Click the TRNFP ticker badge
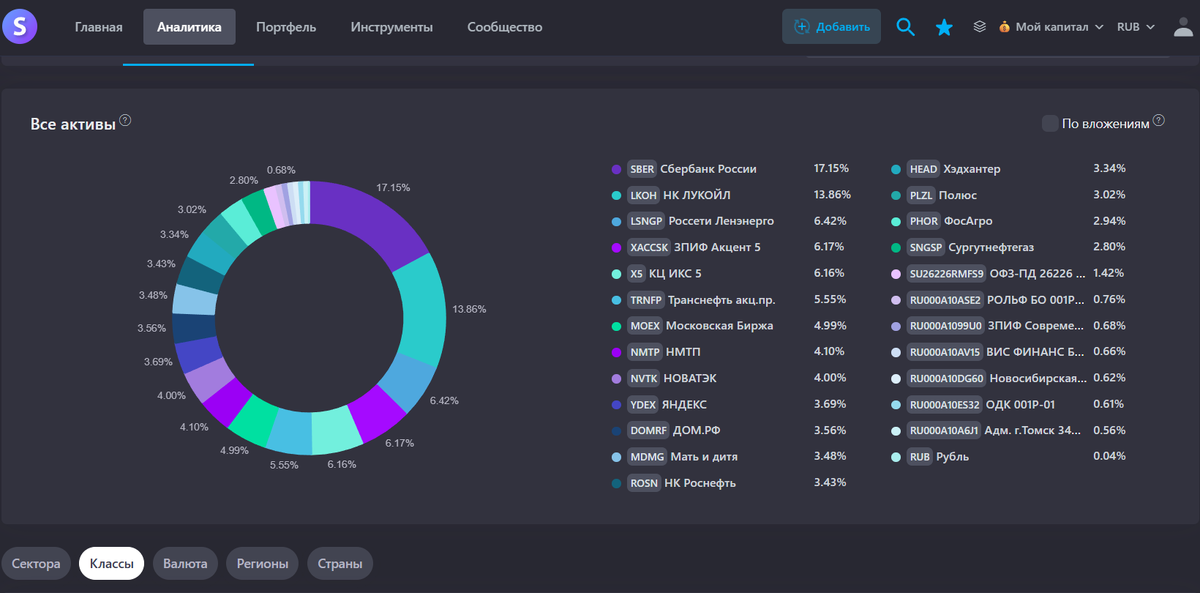1200x593 pixels. pyautogui.click(x=645, y=299)
